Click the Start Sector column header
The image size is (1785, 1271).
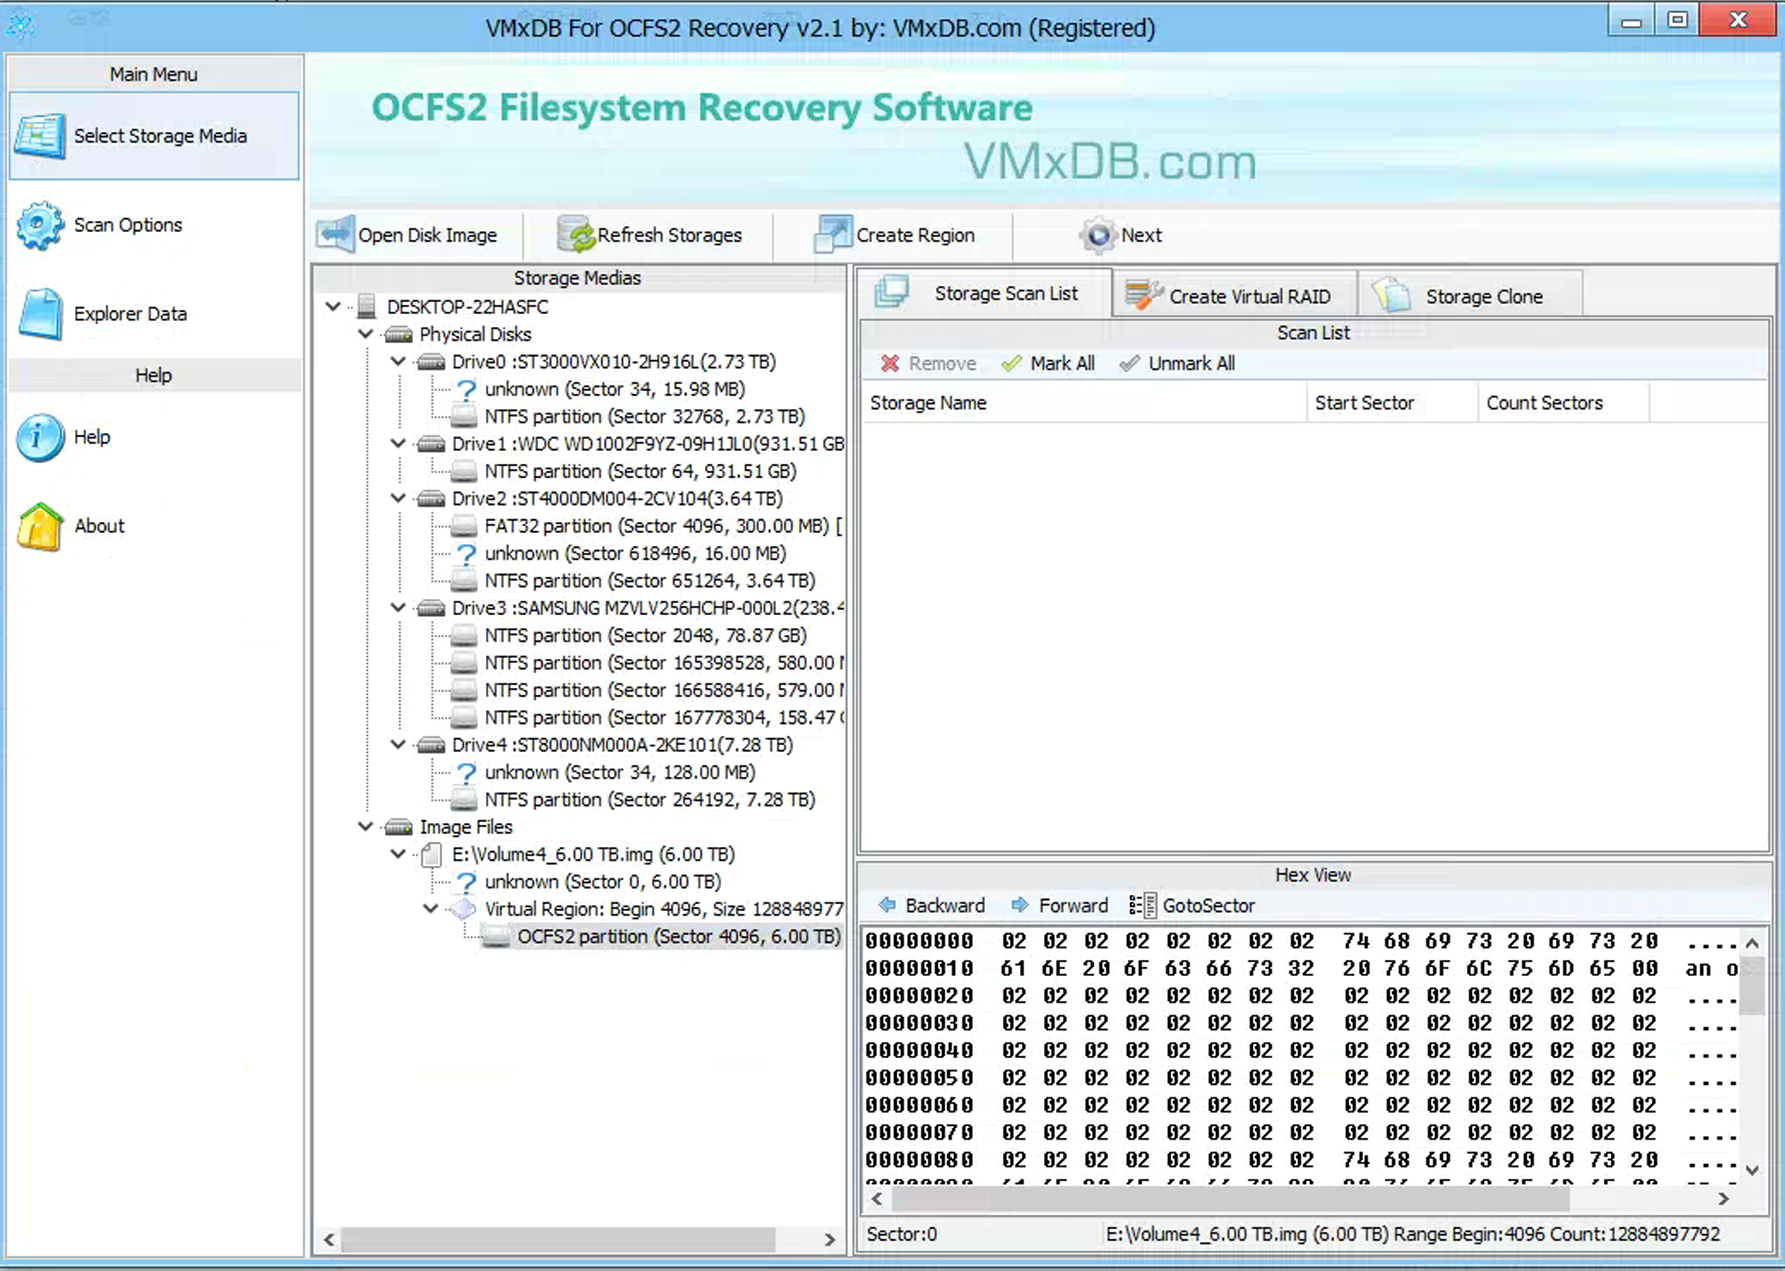tap(1392, 402)
